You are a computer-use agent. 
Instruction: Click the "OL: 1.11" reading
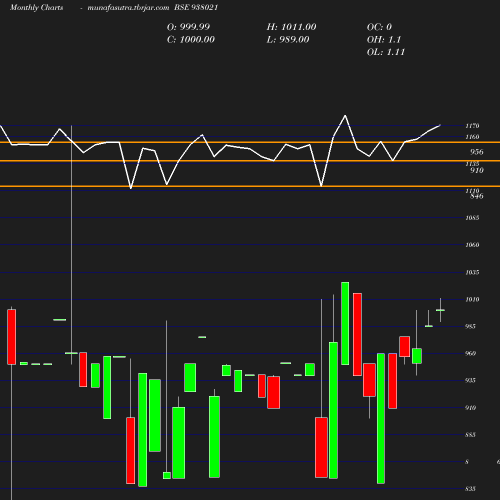tap(386, 52)
